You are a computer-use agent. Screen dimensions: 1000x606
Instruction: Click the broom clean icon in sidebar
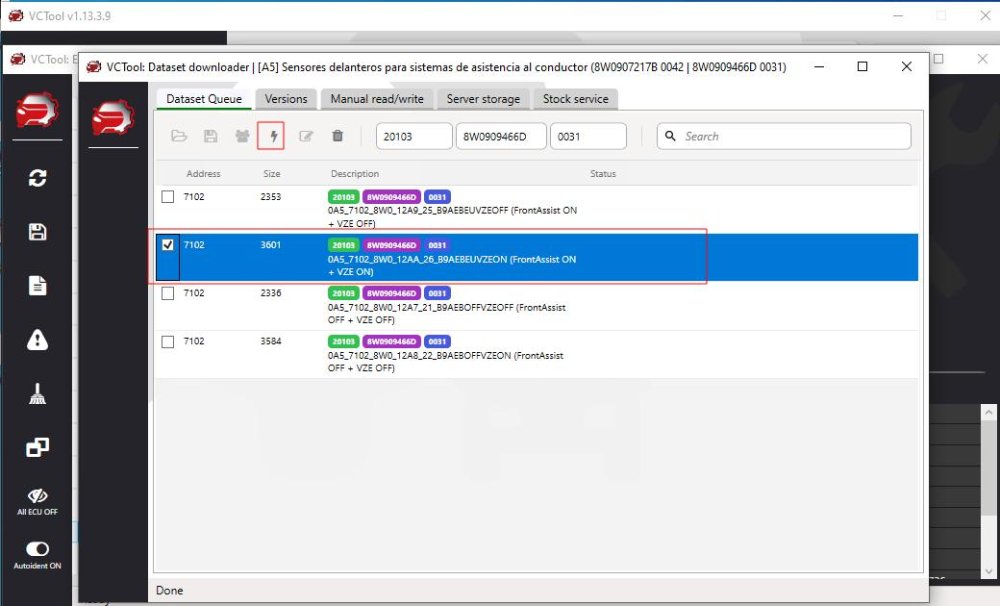coord(37,395)
